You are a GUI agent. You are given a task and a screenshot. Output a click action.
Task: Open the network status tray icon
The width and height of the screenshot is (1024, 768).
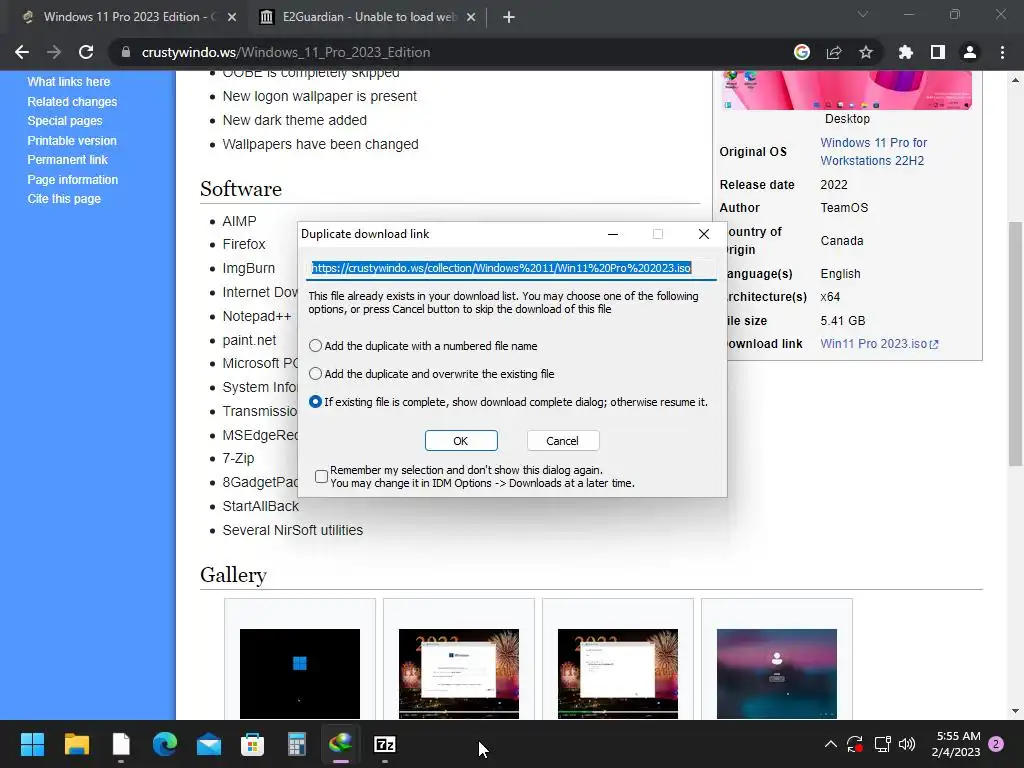882,744
